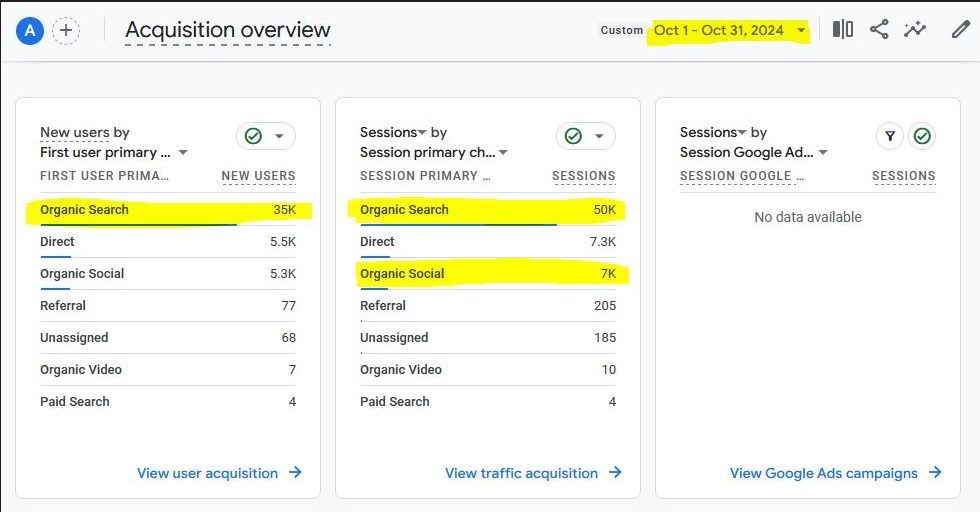Click SESSION PRIMARY … column header

[425, 176]
